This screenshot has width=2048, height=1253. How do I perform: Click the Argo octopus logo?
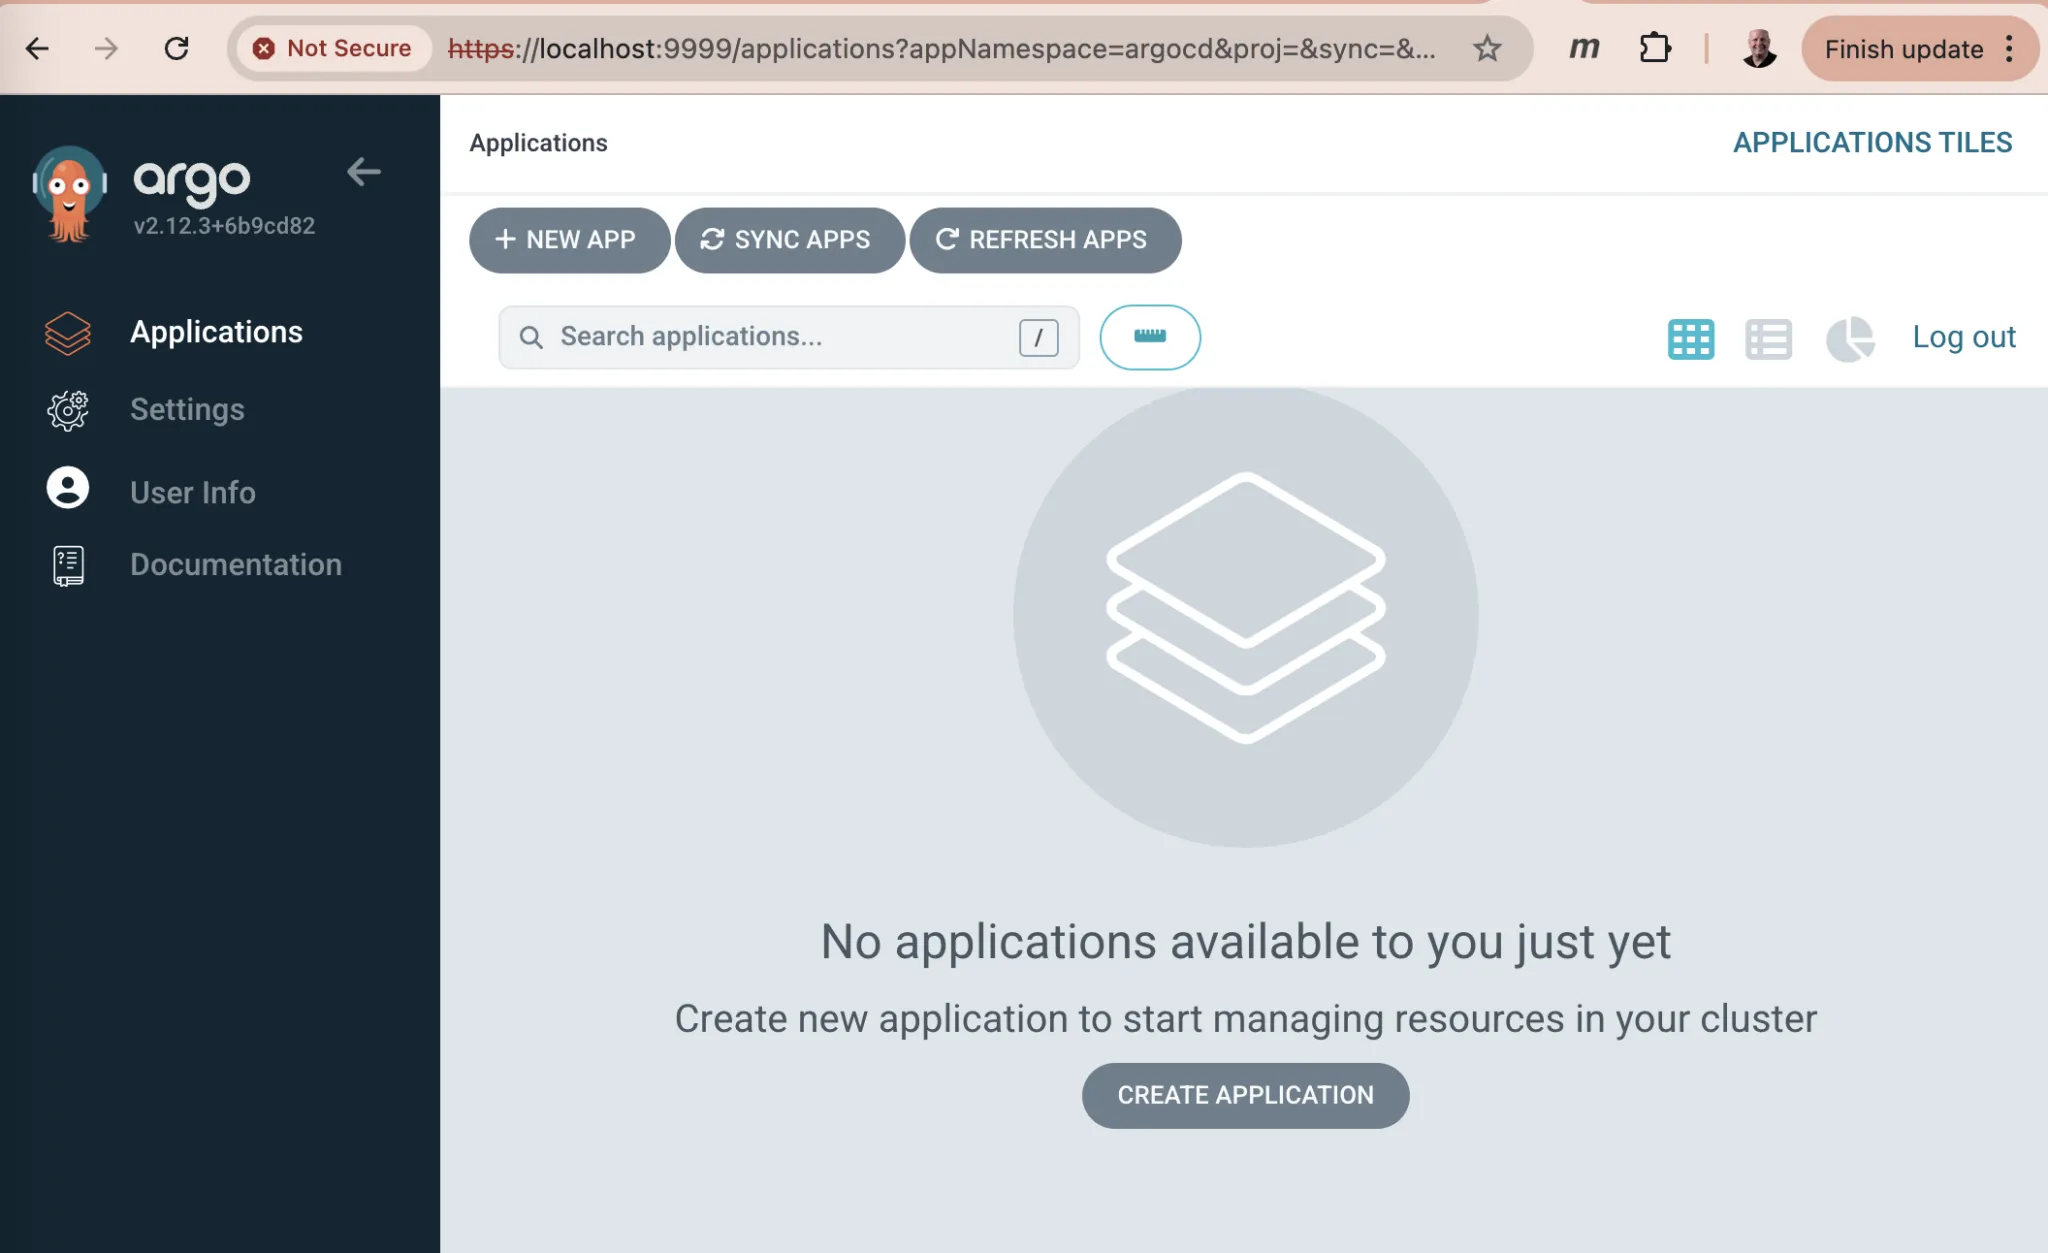(x=69, y=194)
